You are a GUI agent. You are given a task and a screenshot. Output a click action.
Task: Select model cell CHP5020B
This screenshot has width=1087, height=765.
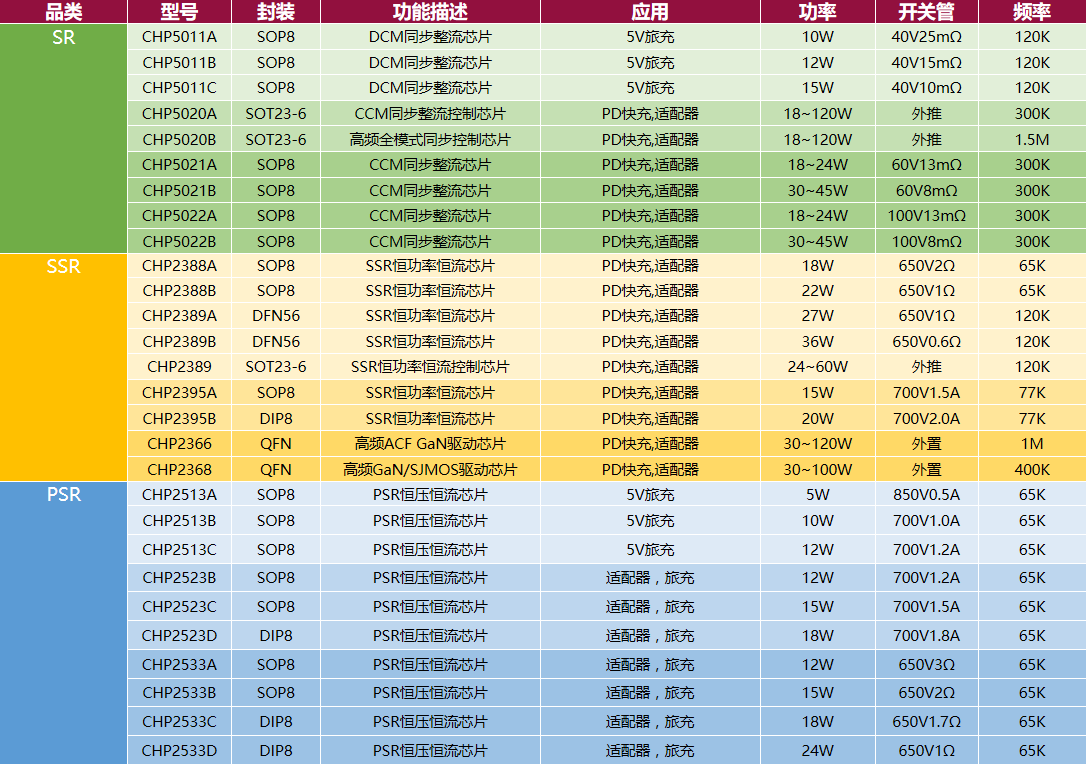pos(180,139)
